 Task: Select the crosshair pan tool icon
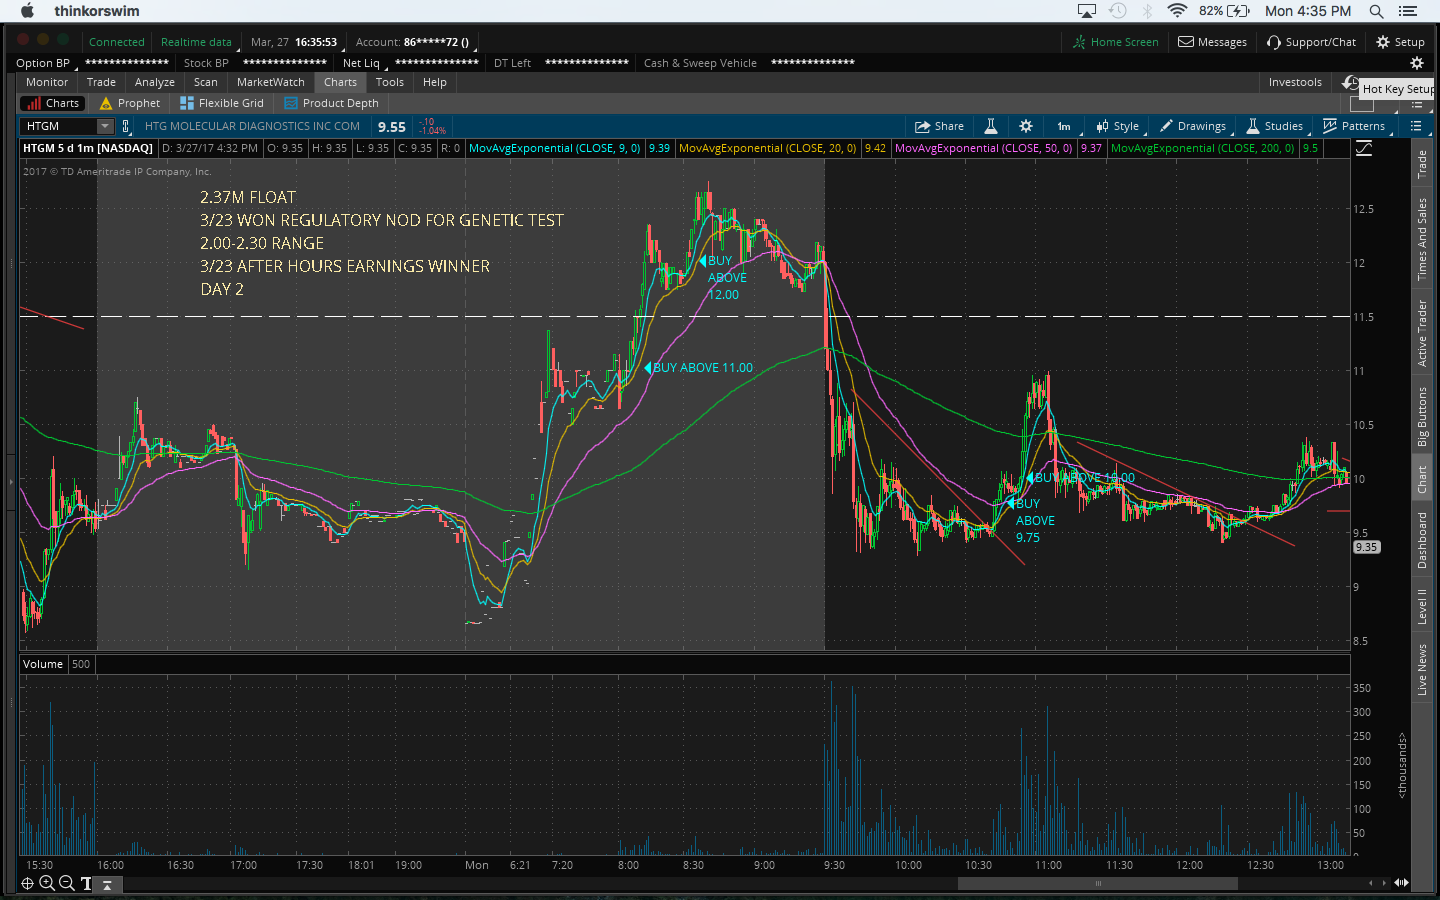27,883
